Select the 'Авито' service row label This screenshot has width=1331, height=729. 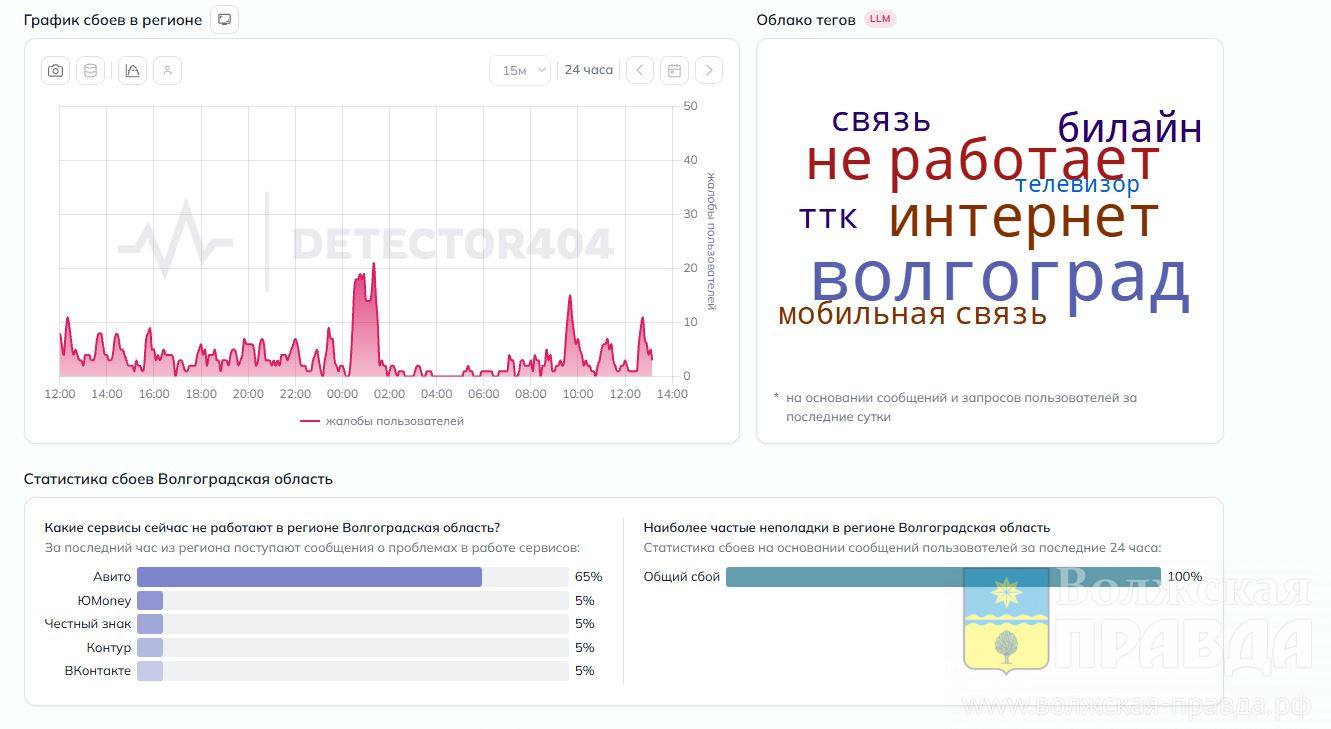(x=112, y=577)
